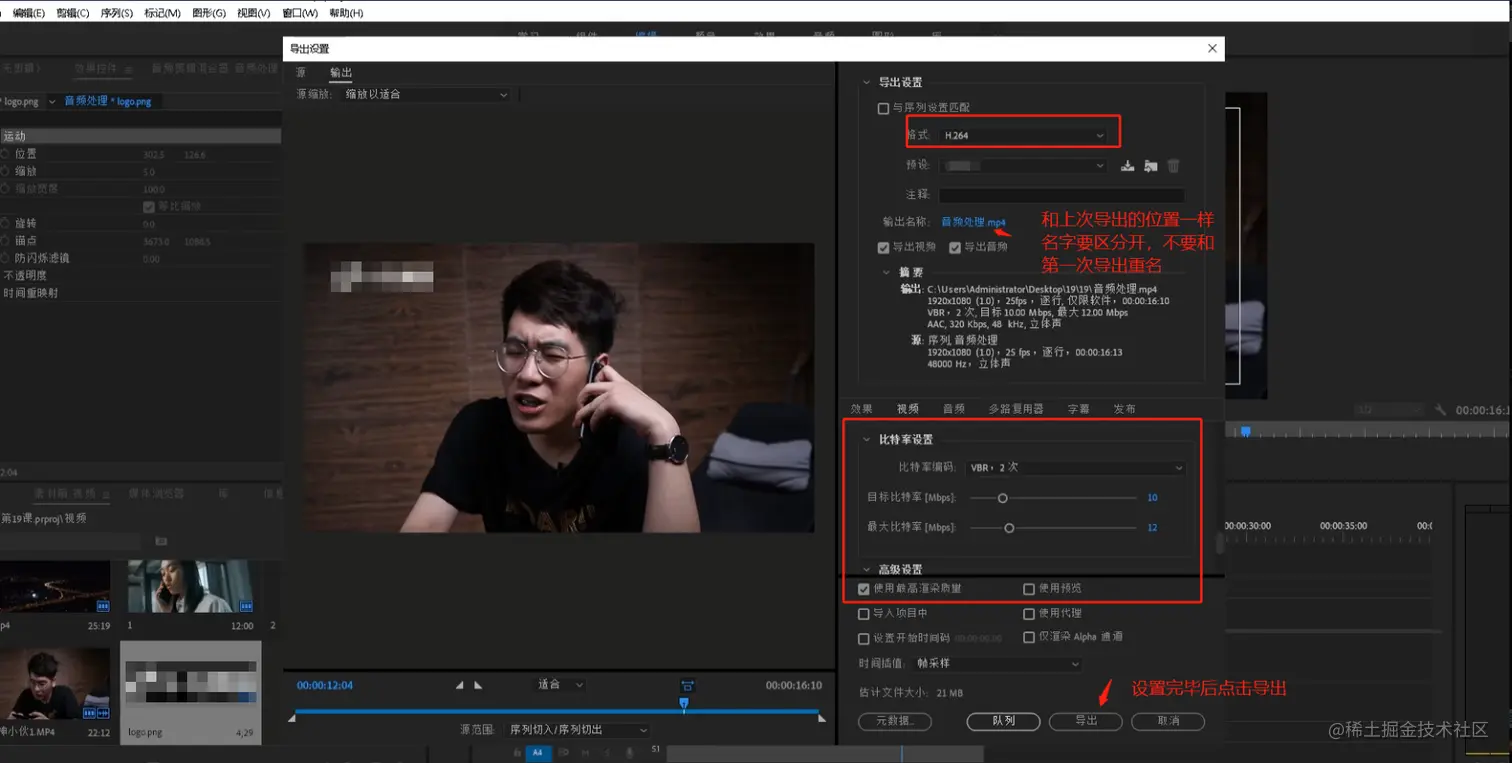
Task: Click the 目标比特率 slider handle
Action: 1002,498
